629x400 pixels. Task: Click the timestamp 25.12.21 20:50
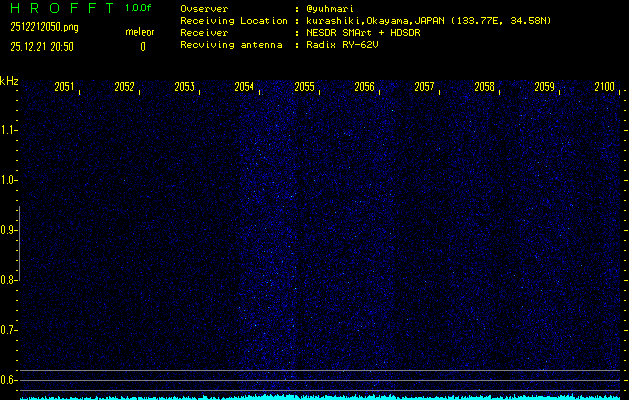pos(42,47)
